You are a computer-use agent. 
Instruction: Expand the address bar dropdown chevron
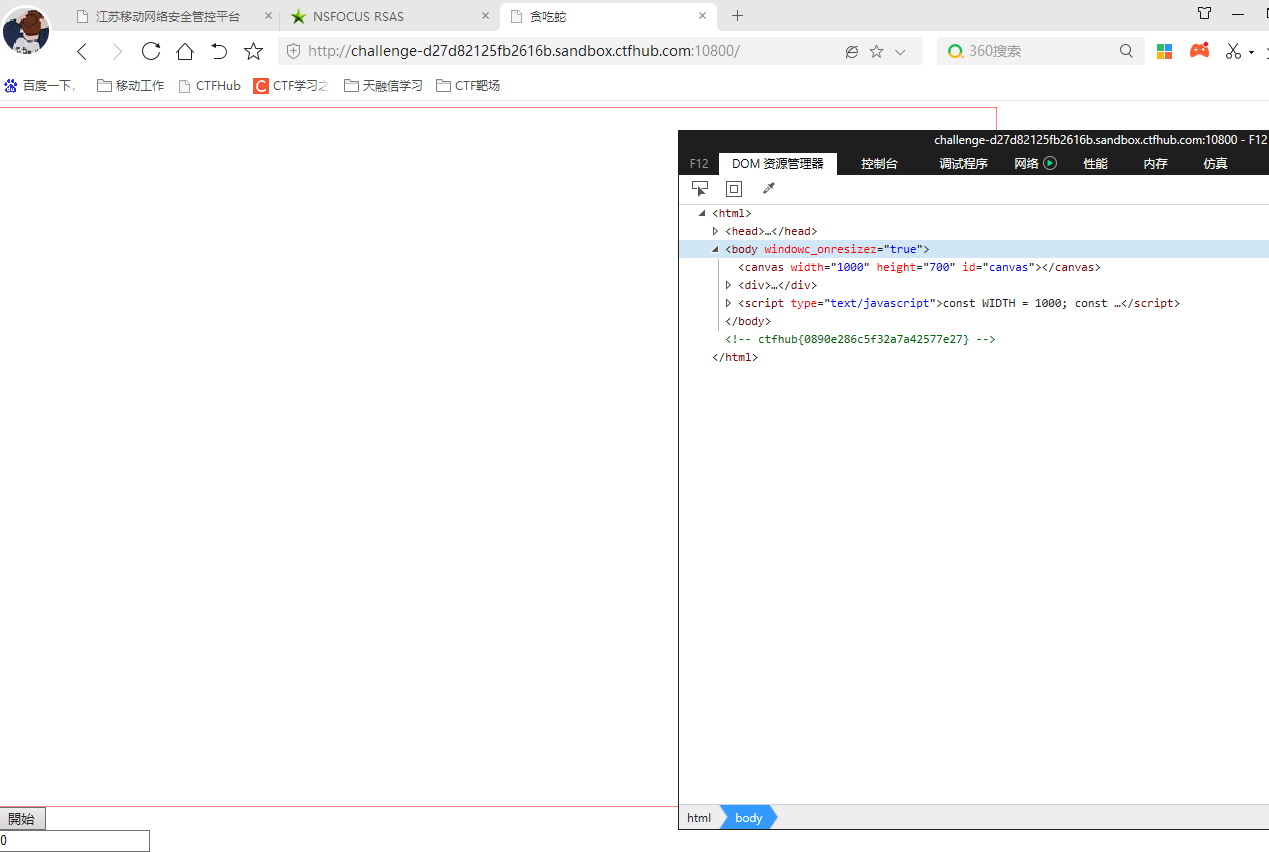[900, 52]
